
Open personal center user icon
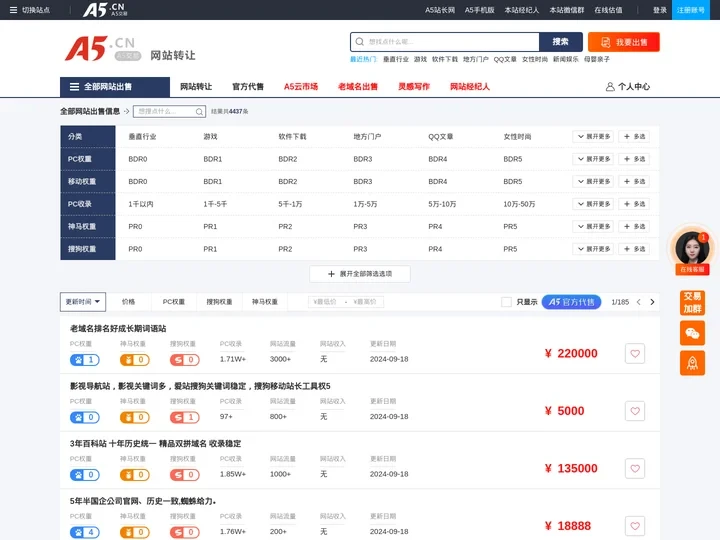click(x=610, y=87)
